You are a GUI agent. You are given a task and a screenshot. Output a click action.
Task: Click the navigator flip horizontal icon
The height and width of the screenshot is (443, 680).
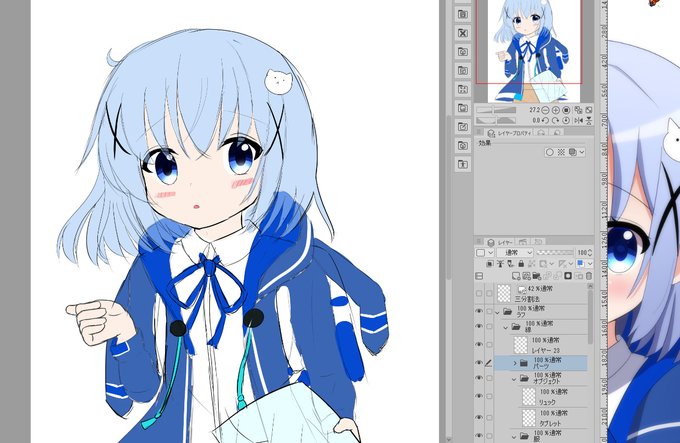[x=579, y=121]
